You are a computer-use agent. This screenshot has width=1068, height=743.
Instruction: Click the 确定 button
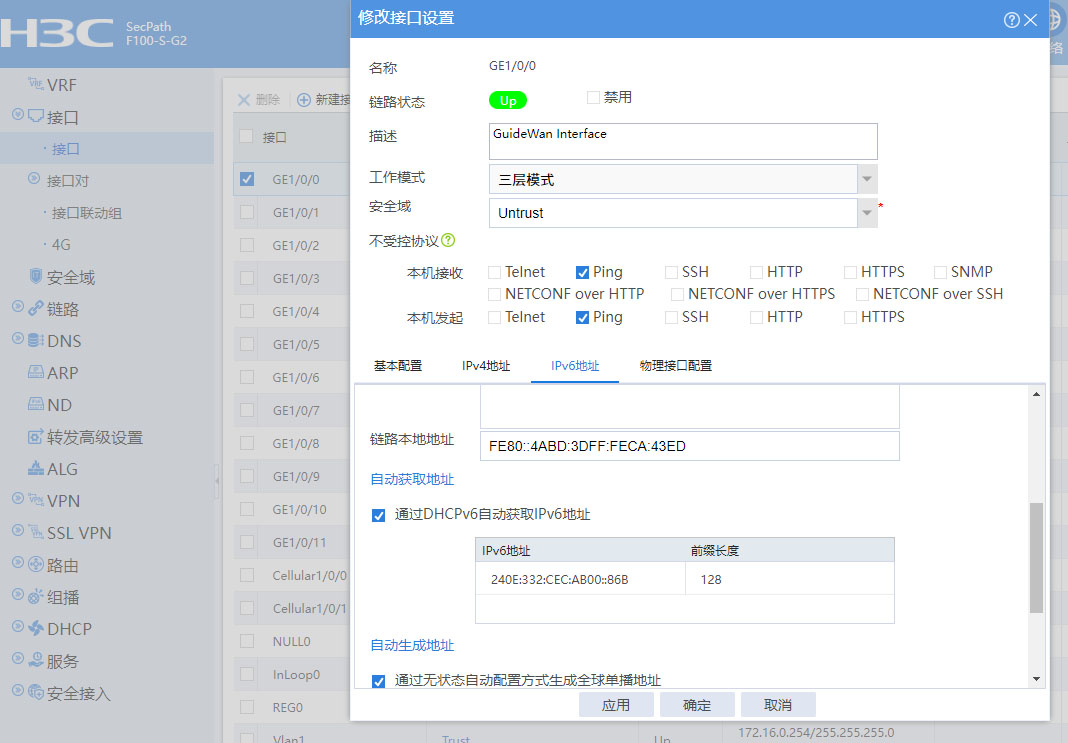697,705
